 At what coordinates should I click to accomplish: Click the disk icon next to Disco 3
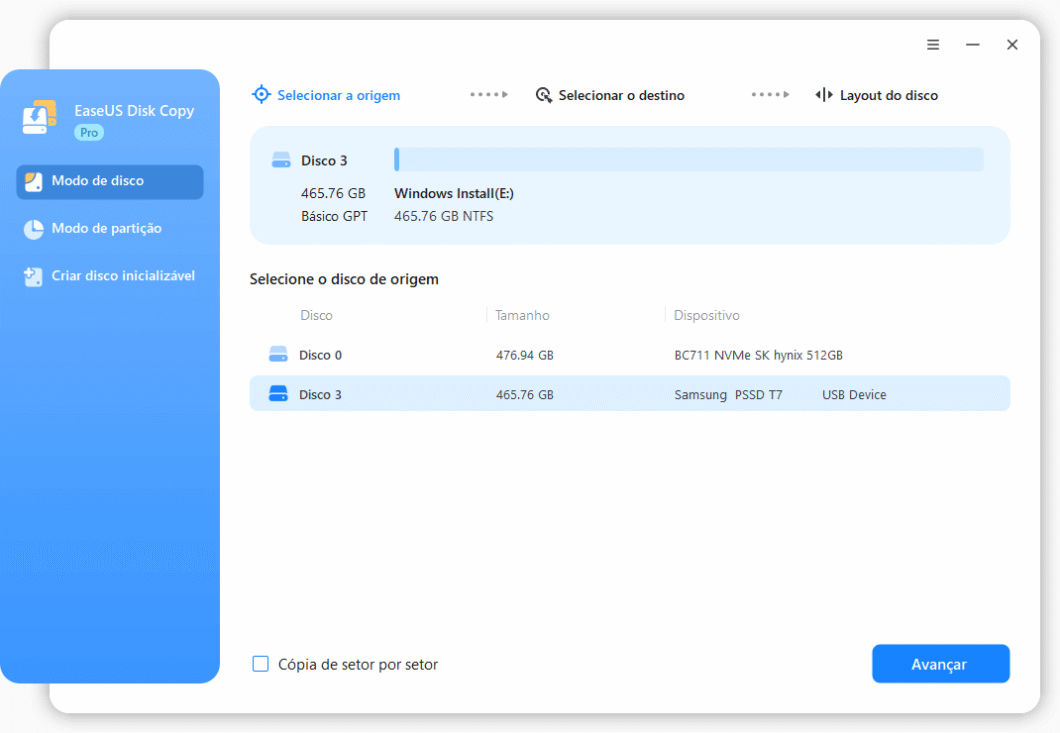click(277, 394)
